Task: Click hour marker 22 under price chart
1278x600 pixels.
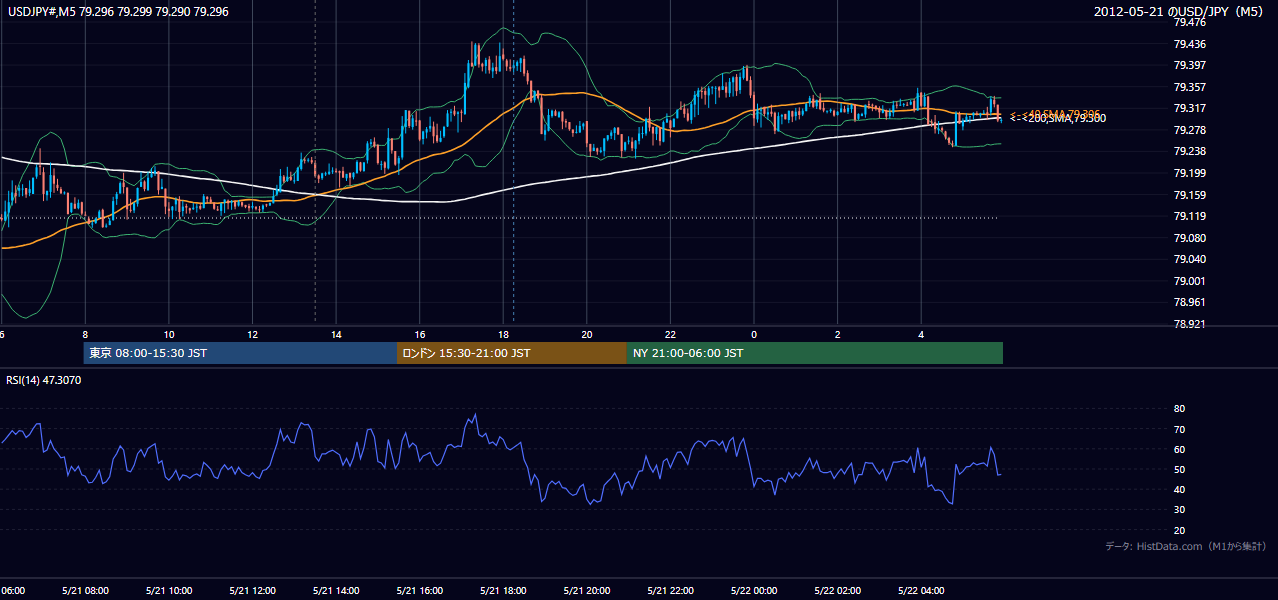Action: coord(670,334)
